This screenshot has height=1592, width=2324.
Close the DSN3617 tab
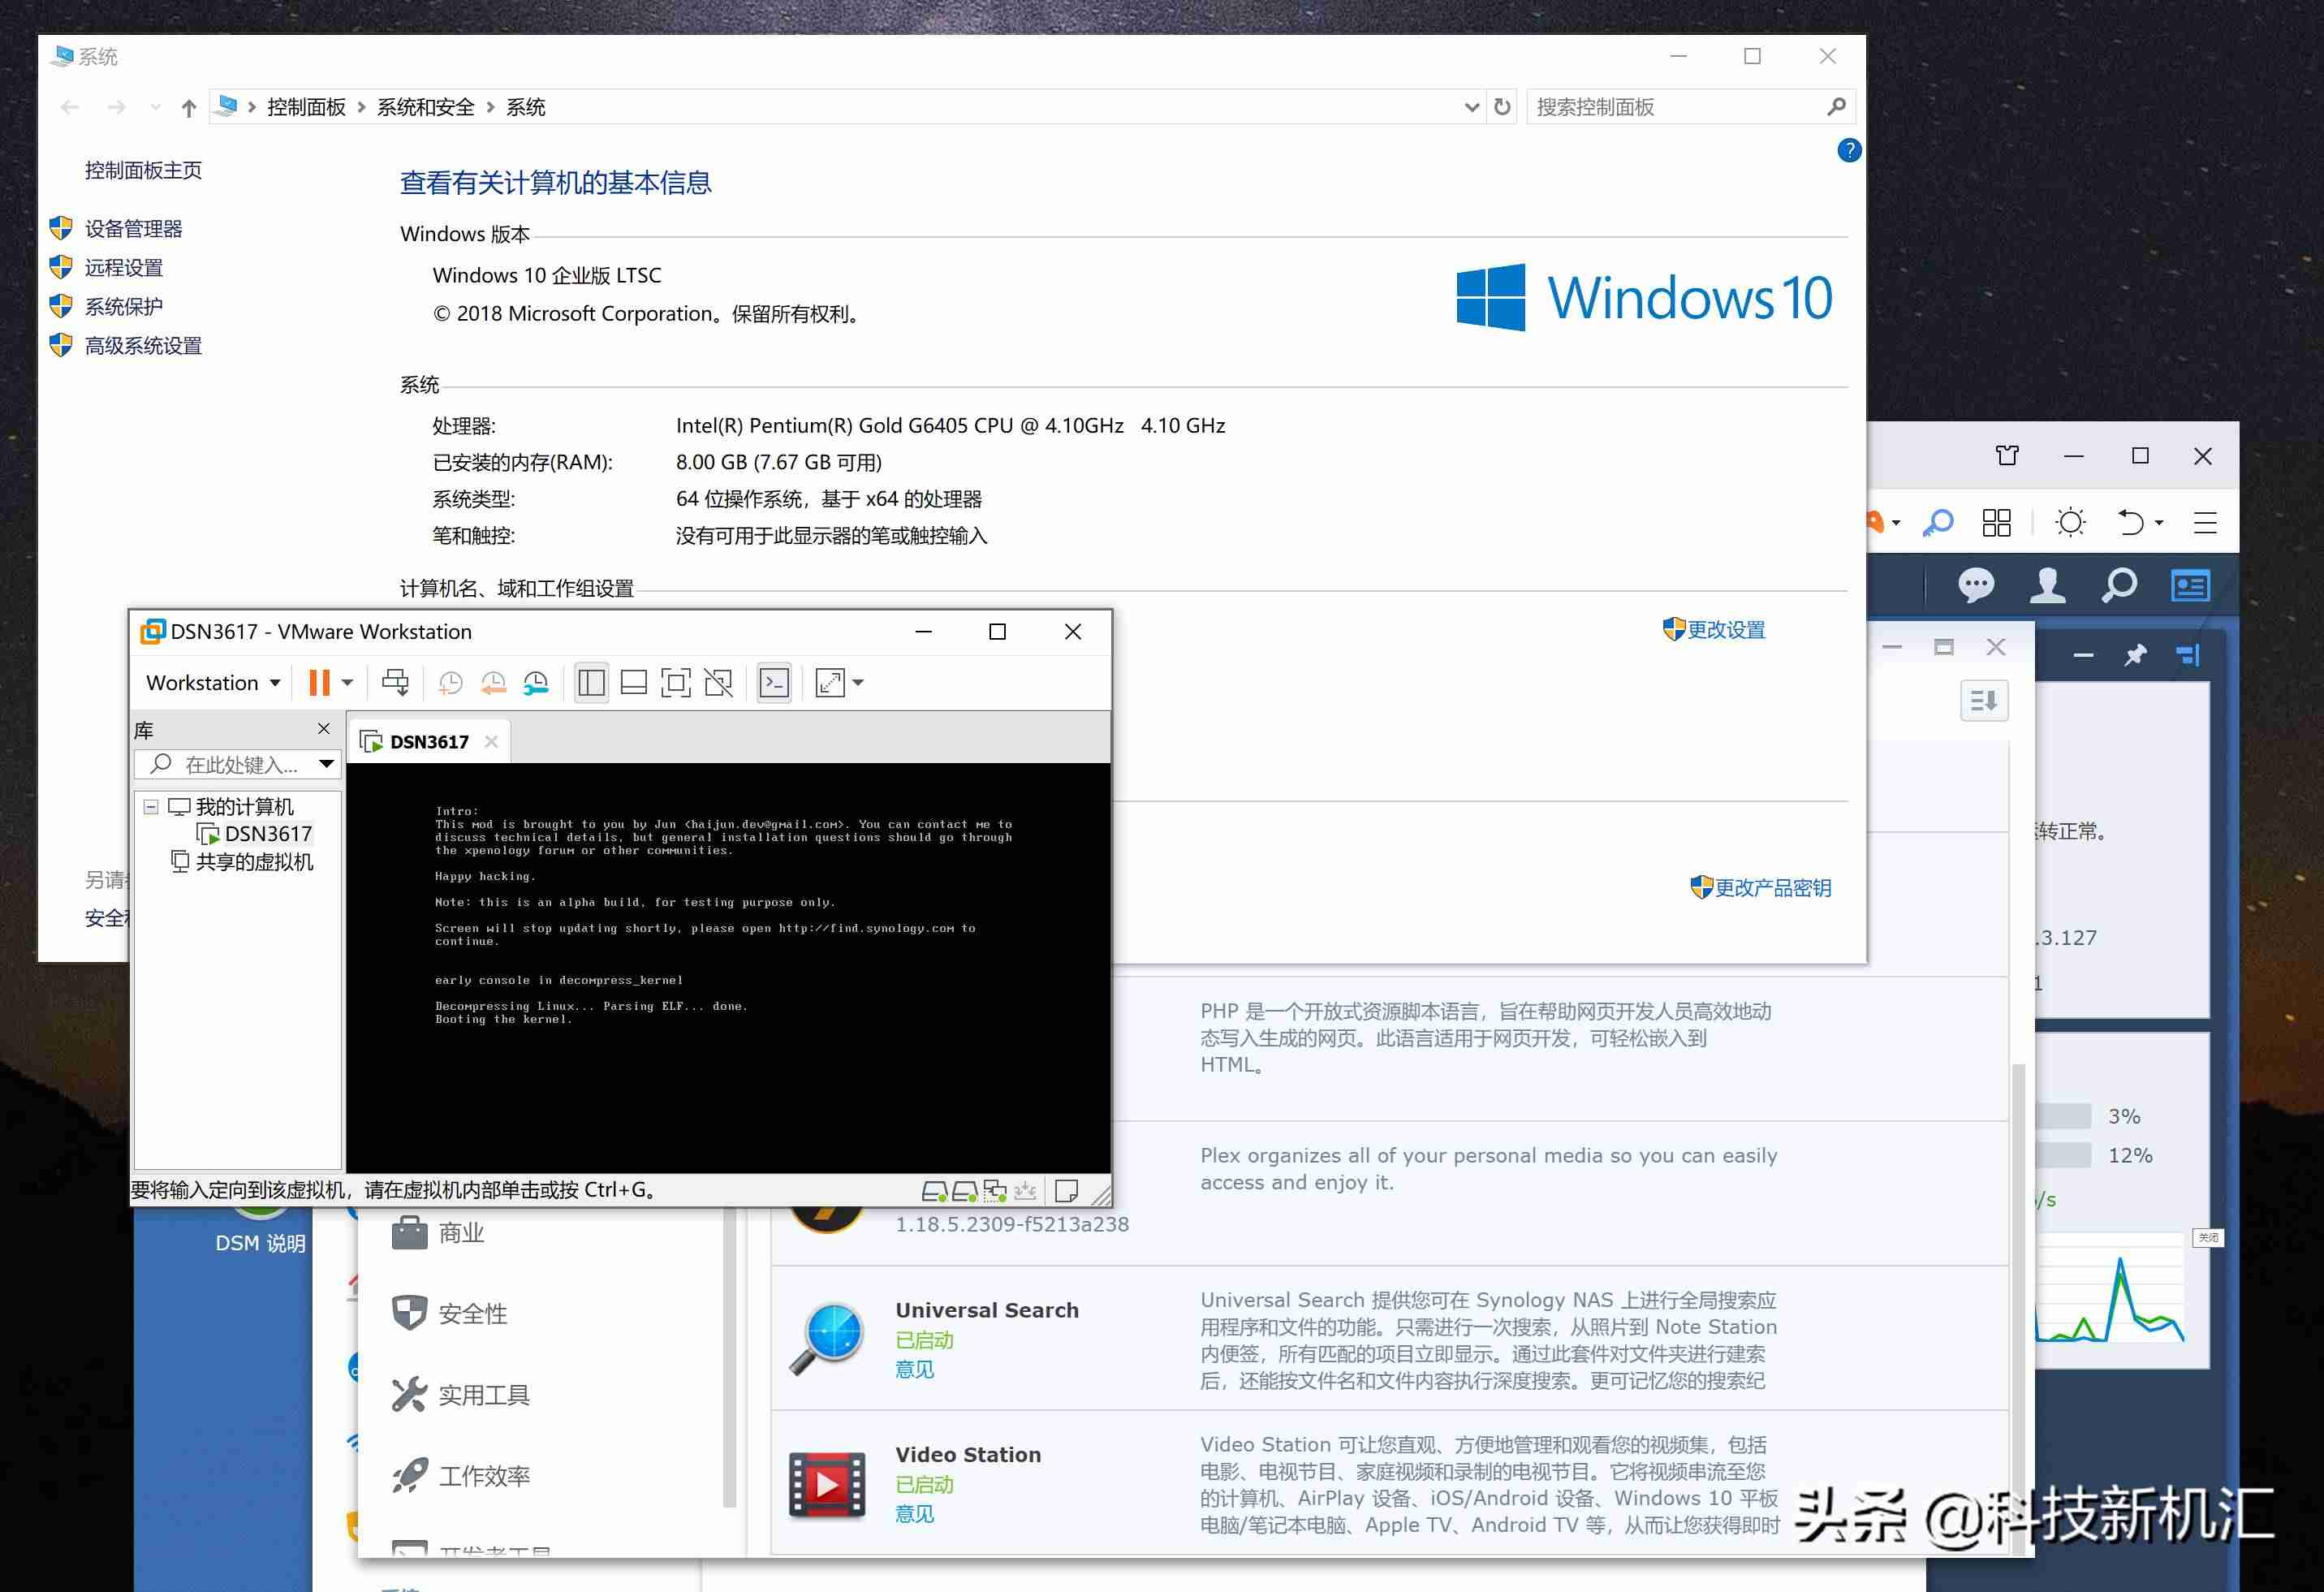coord(491,742)
